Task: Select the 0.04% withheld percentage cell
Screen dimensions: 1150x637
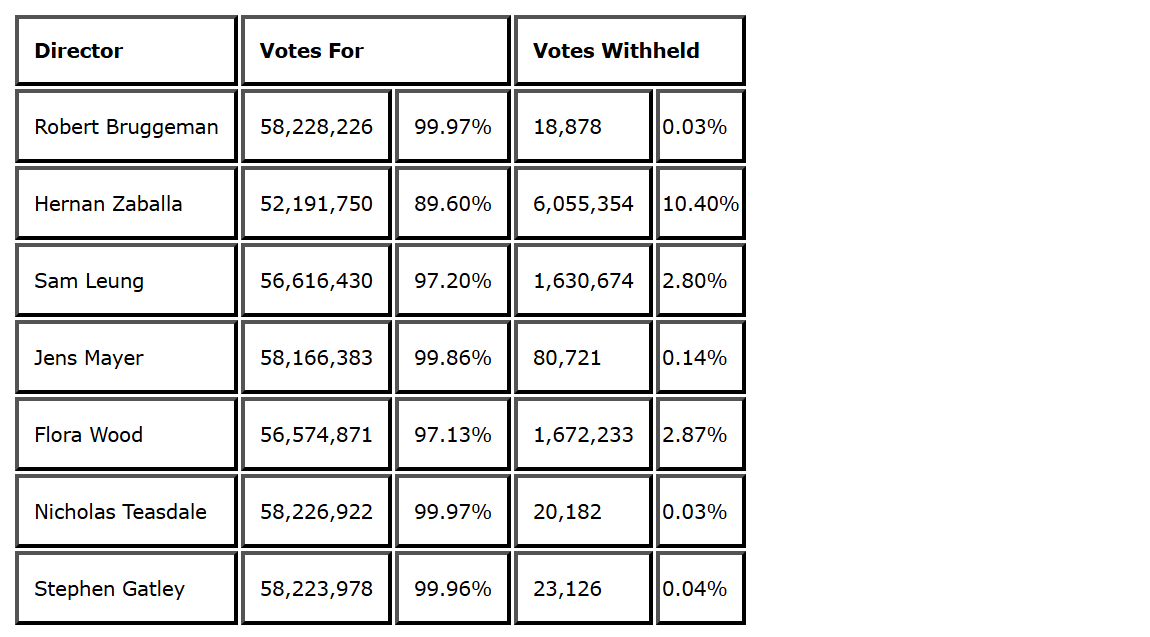Action: click(700, 589)
